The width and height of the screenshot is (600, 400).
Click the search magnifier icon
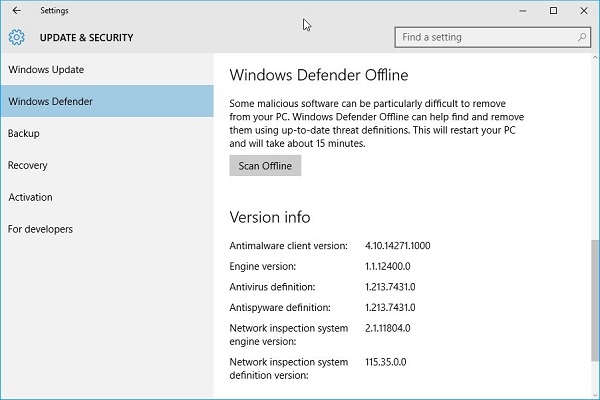(x=582, y=37)
